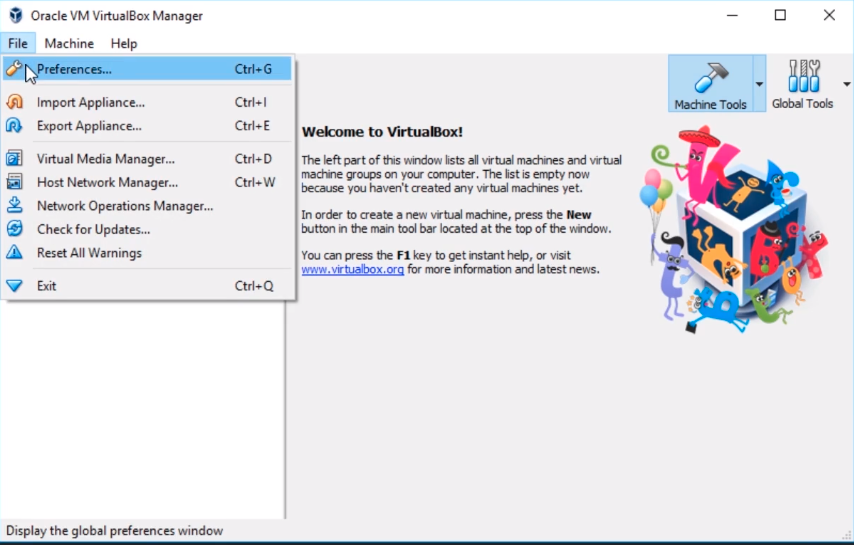Select the Machine Tools button
Image resolution: width=854 pixels, height=545 pixels.
pos(710,84)
